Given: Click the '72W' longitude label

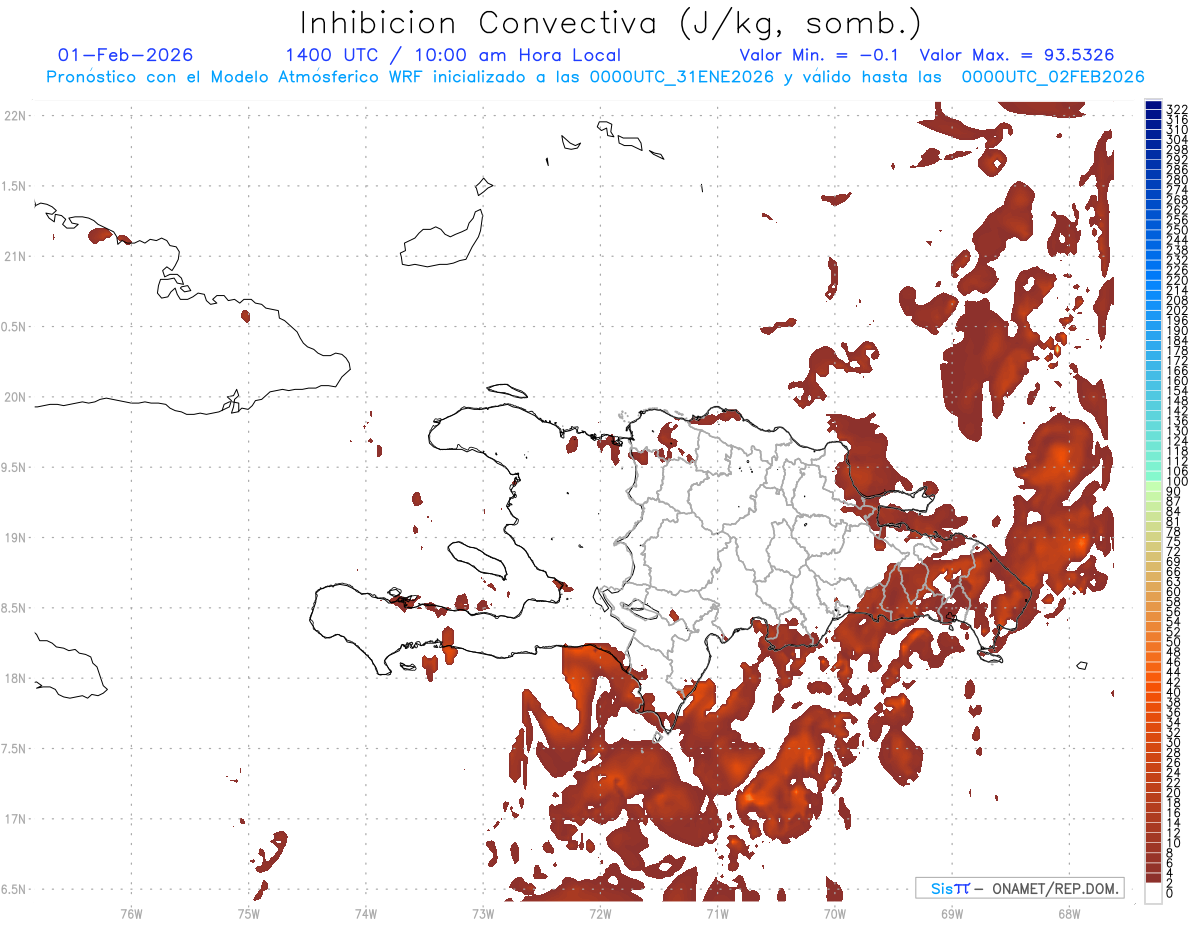Looking at the screenshot, I should tap(600, 914).
